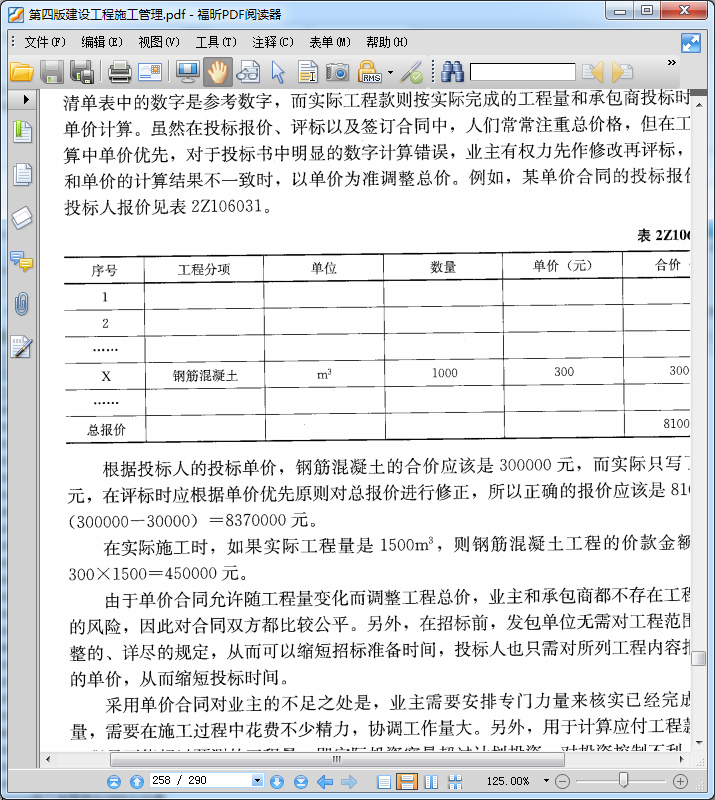
Task: Toggle continuous page view mode
Action: (407, 782)
